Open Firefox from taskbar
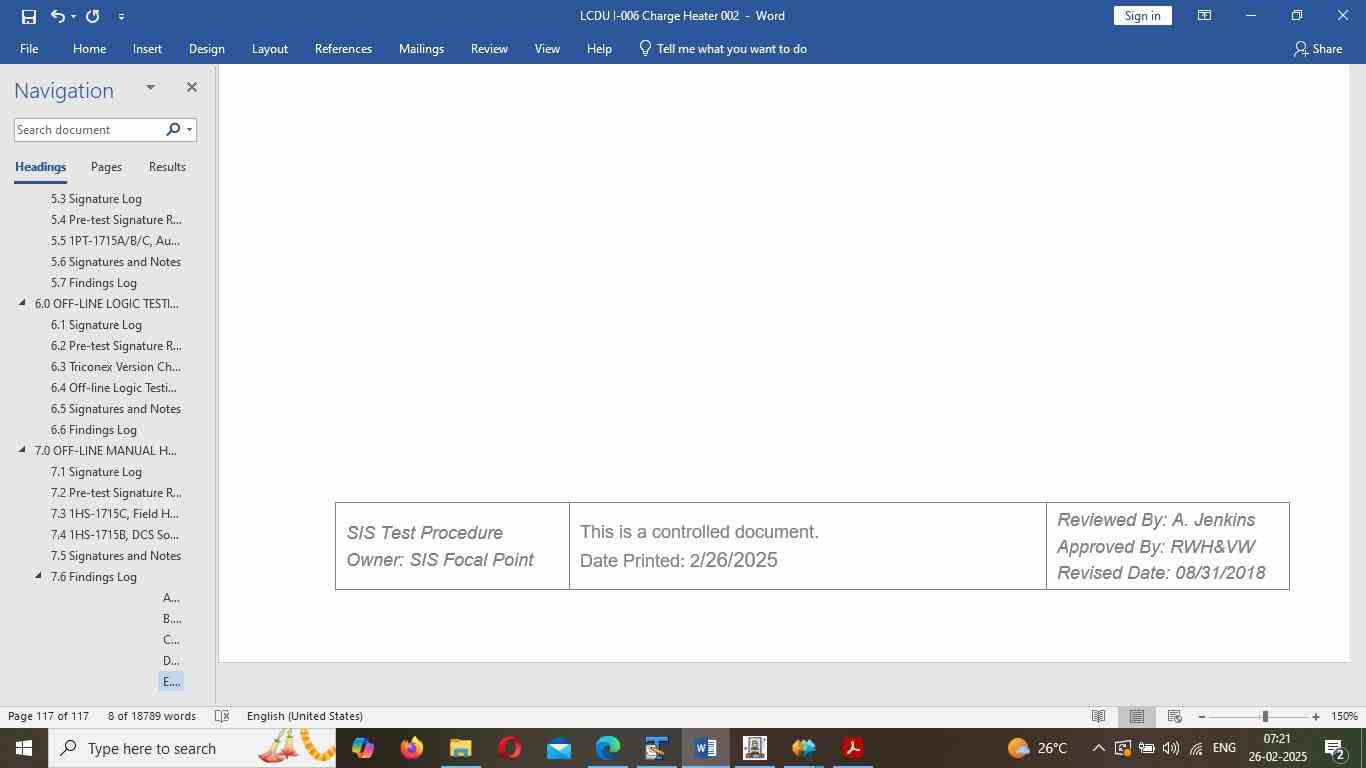Image resolution: width=1366 pixels, height=768 pixels. click(x=411, y=748)
